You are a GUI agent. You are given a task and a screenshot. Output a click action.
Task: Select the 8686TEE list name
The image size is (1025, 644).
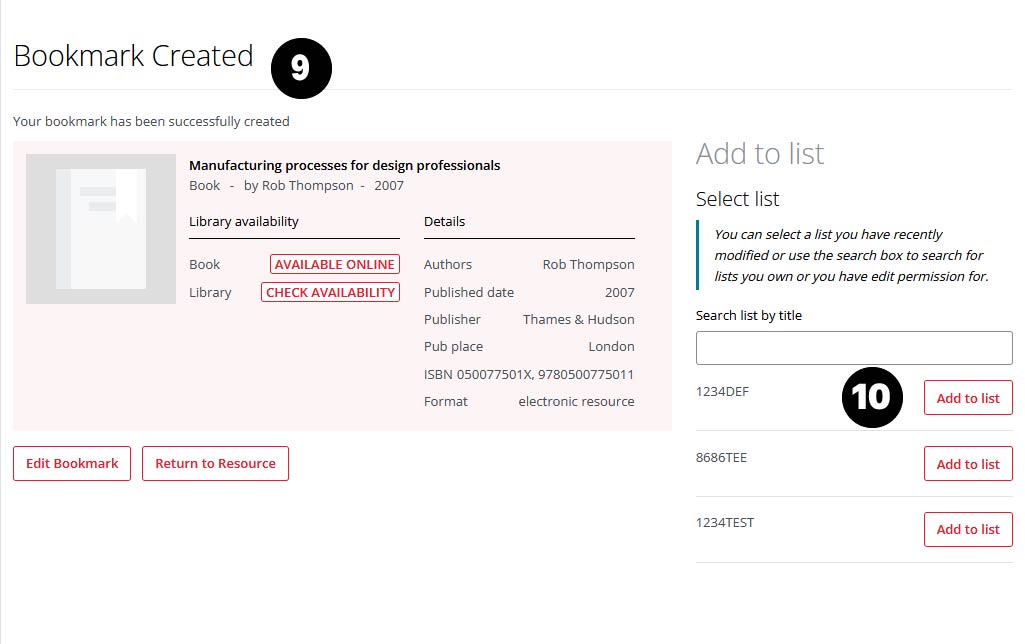click(721, 458)
